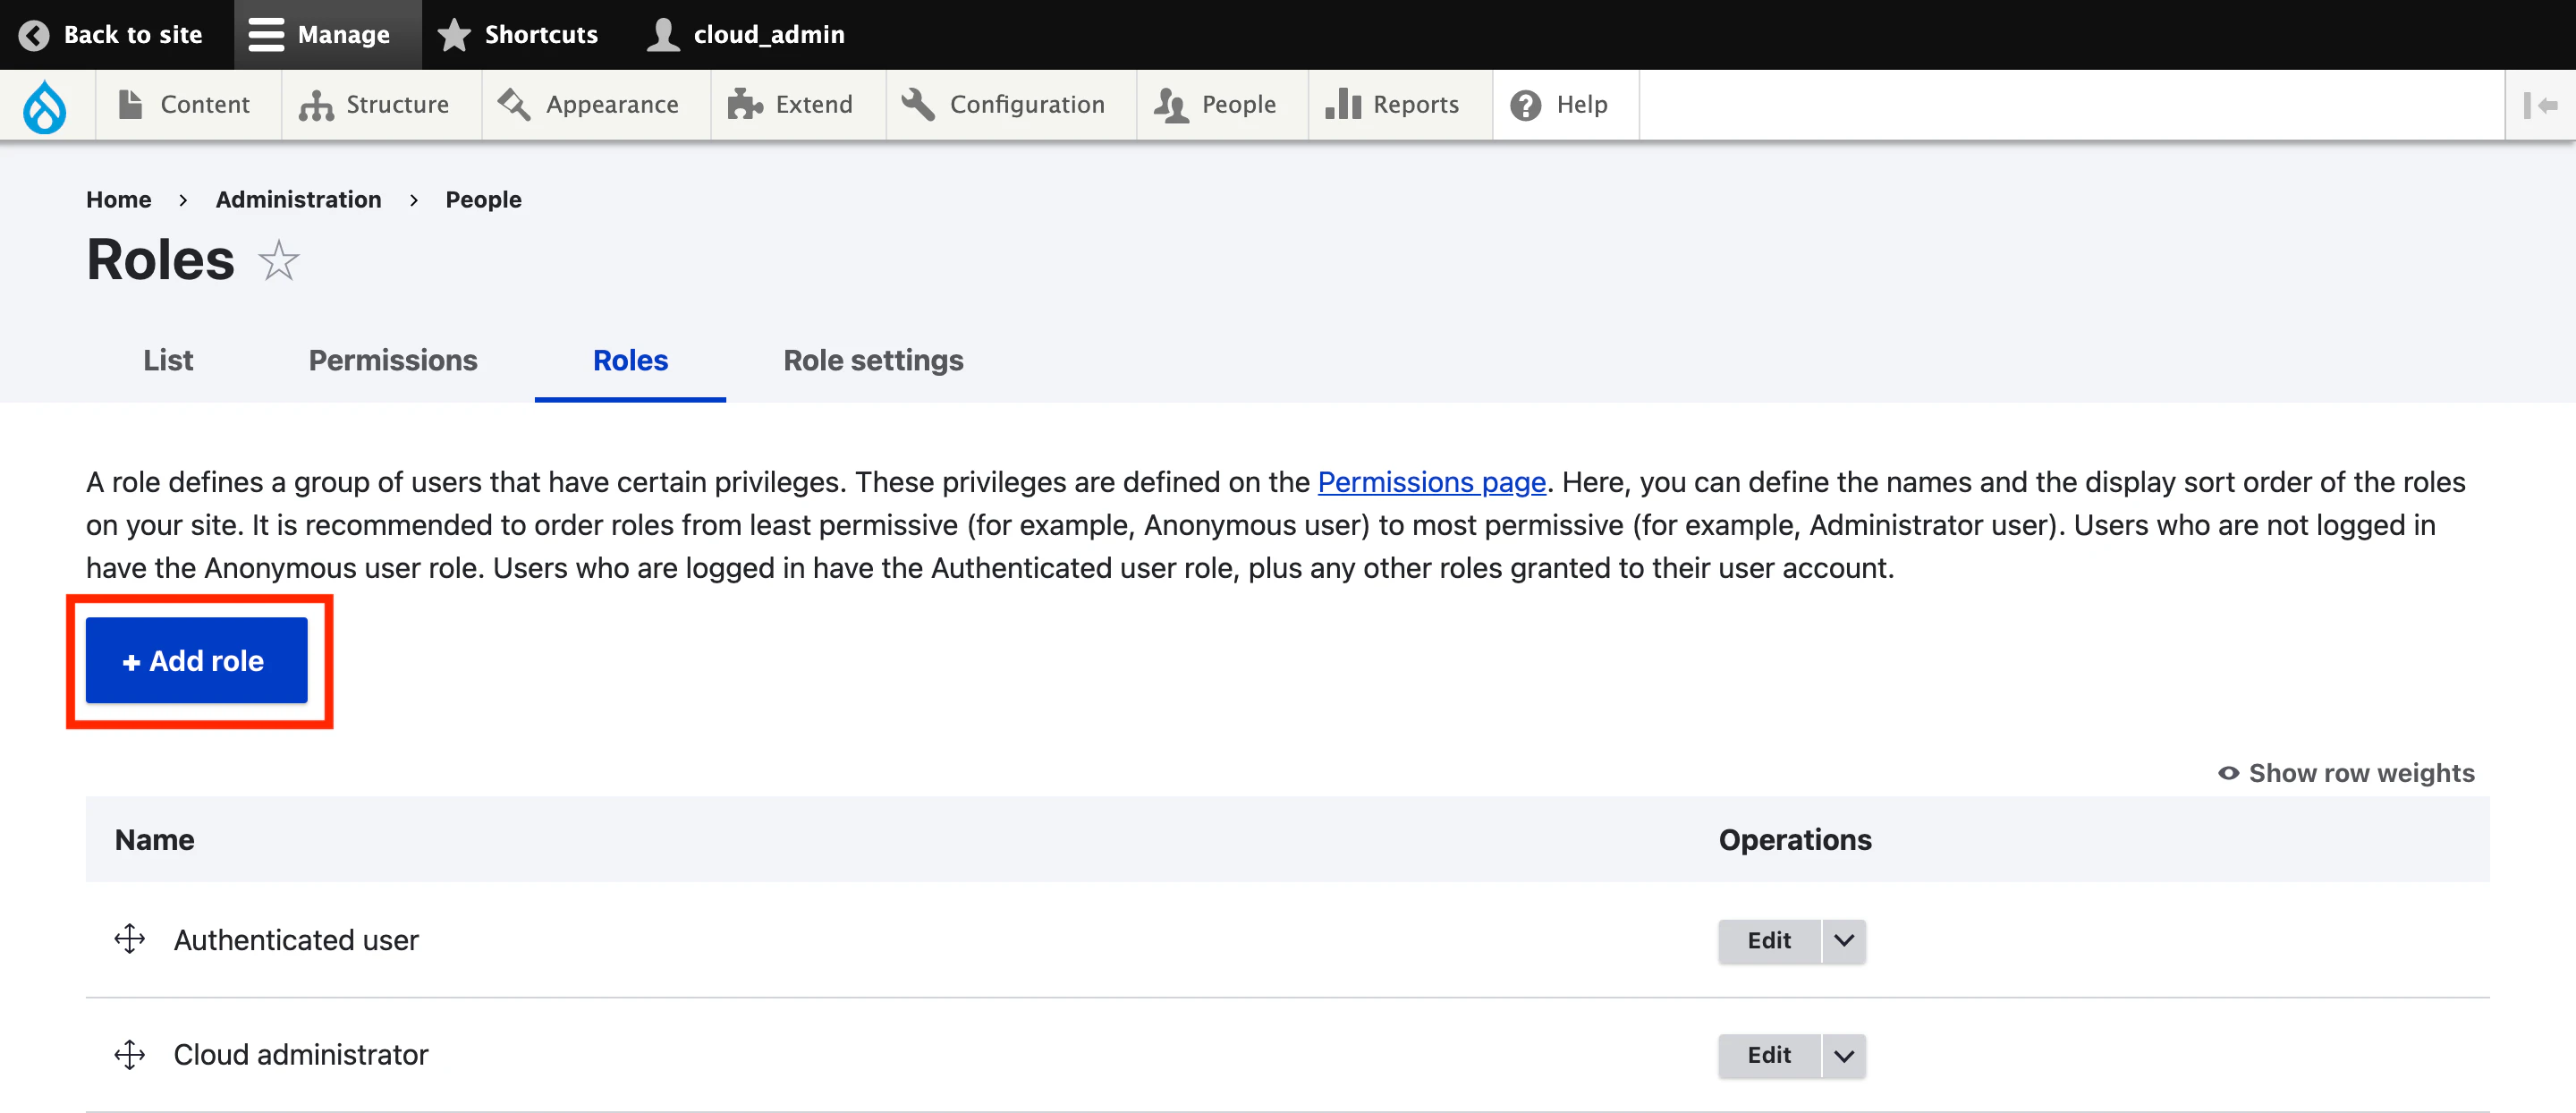Follow the Permissions page link
Image resolution: width=2576 pixels, height=1113 pixels.
[x=1431, y=482]
